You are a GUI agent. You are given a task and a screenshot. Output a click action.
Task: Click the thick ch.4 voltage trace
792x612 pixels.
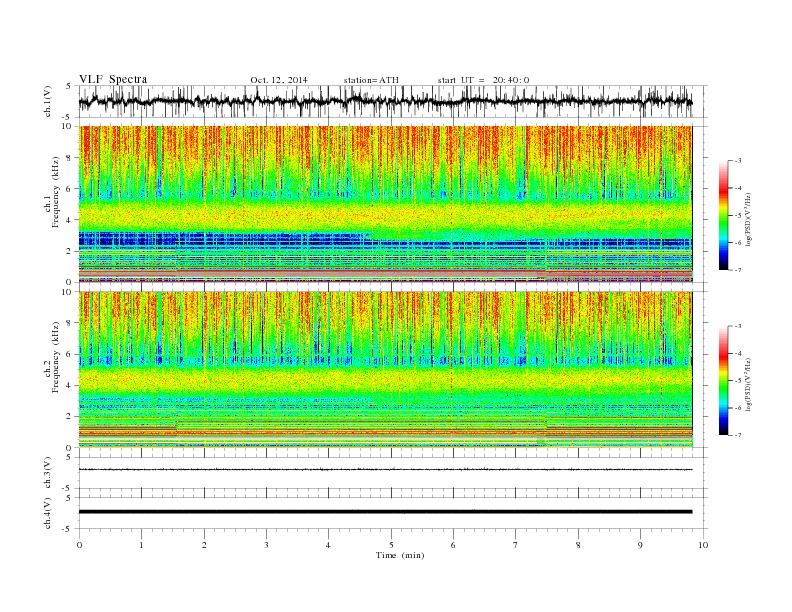coord(385,512)
